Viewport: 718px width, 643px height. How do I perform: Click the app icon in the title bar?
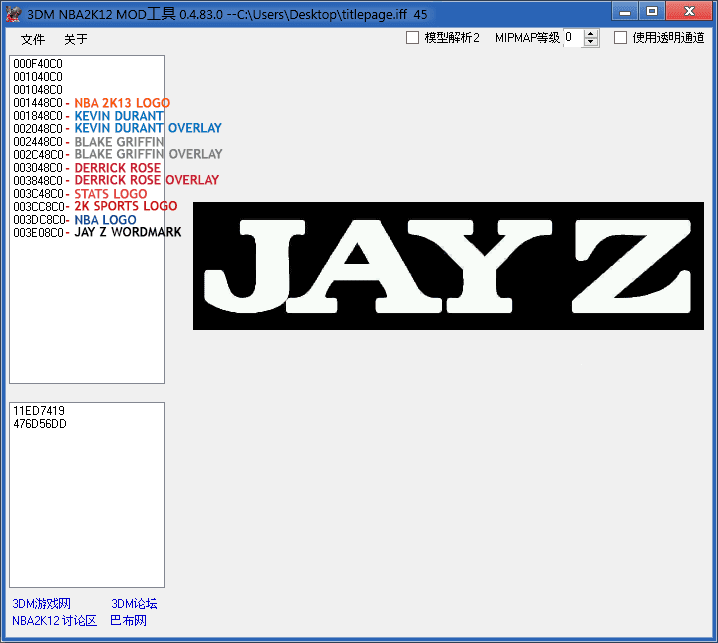[x=13, y=14]
